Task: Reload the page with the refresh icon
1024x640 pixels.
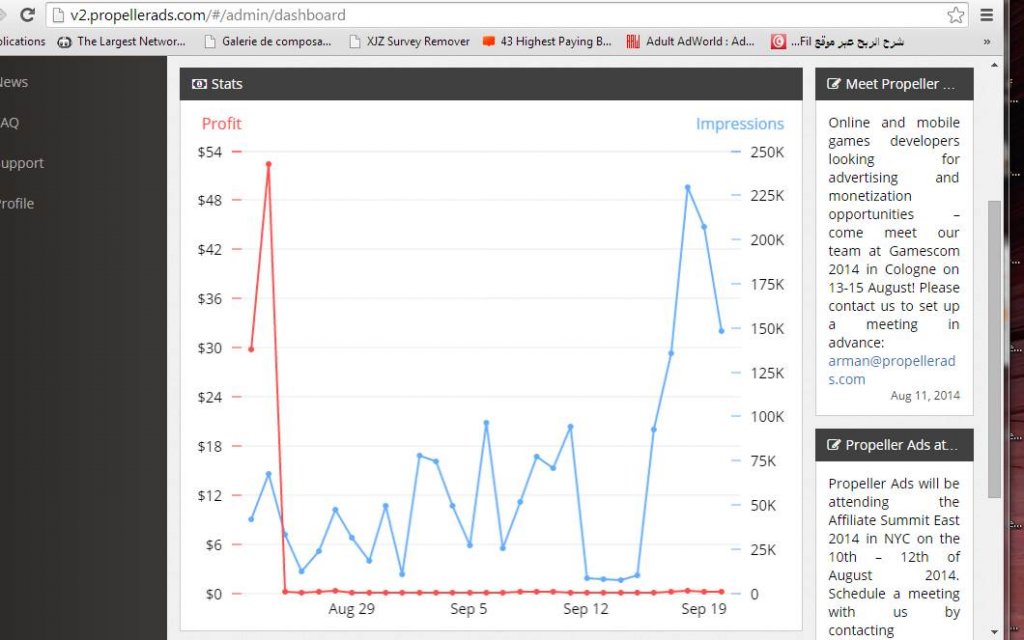Action: point(27,14)
